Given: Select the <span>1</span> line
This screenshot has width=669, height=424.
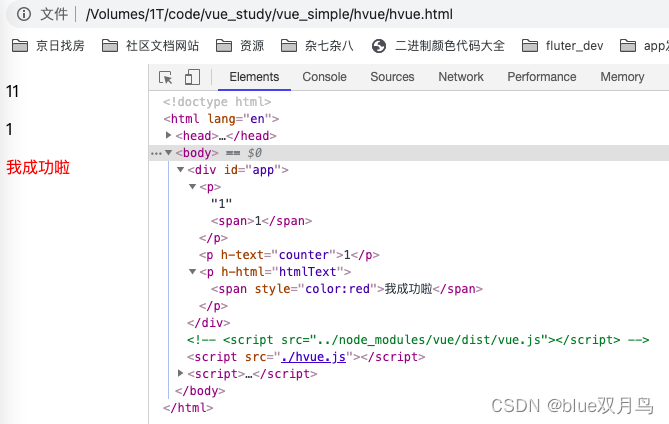Looking at the screenshot, I should [262, 221].
